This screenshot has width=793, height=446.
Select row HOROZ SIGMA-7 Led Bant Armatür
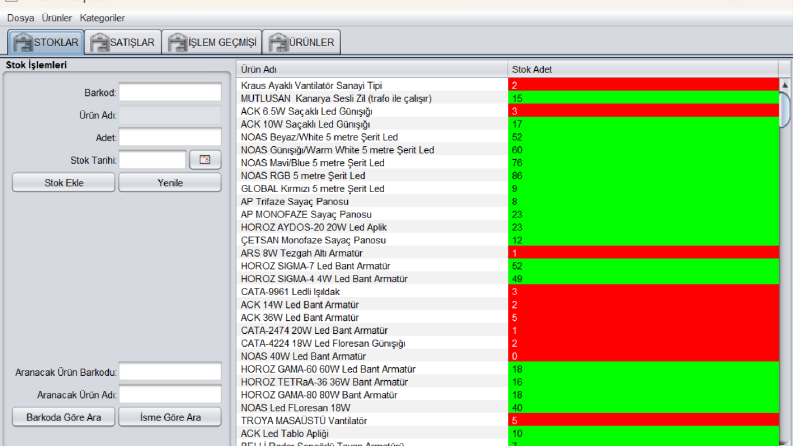point(508,265)
